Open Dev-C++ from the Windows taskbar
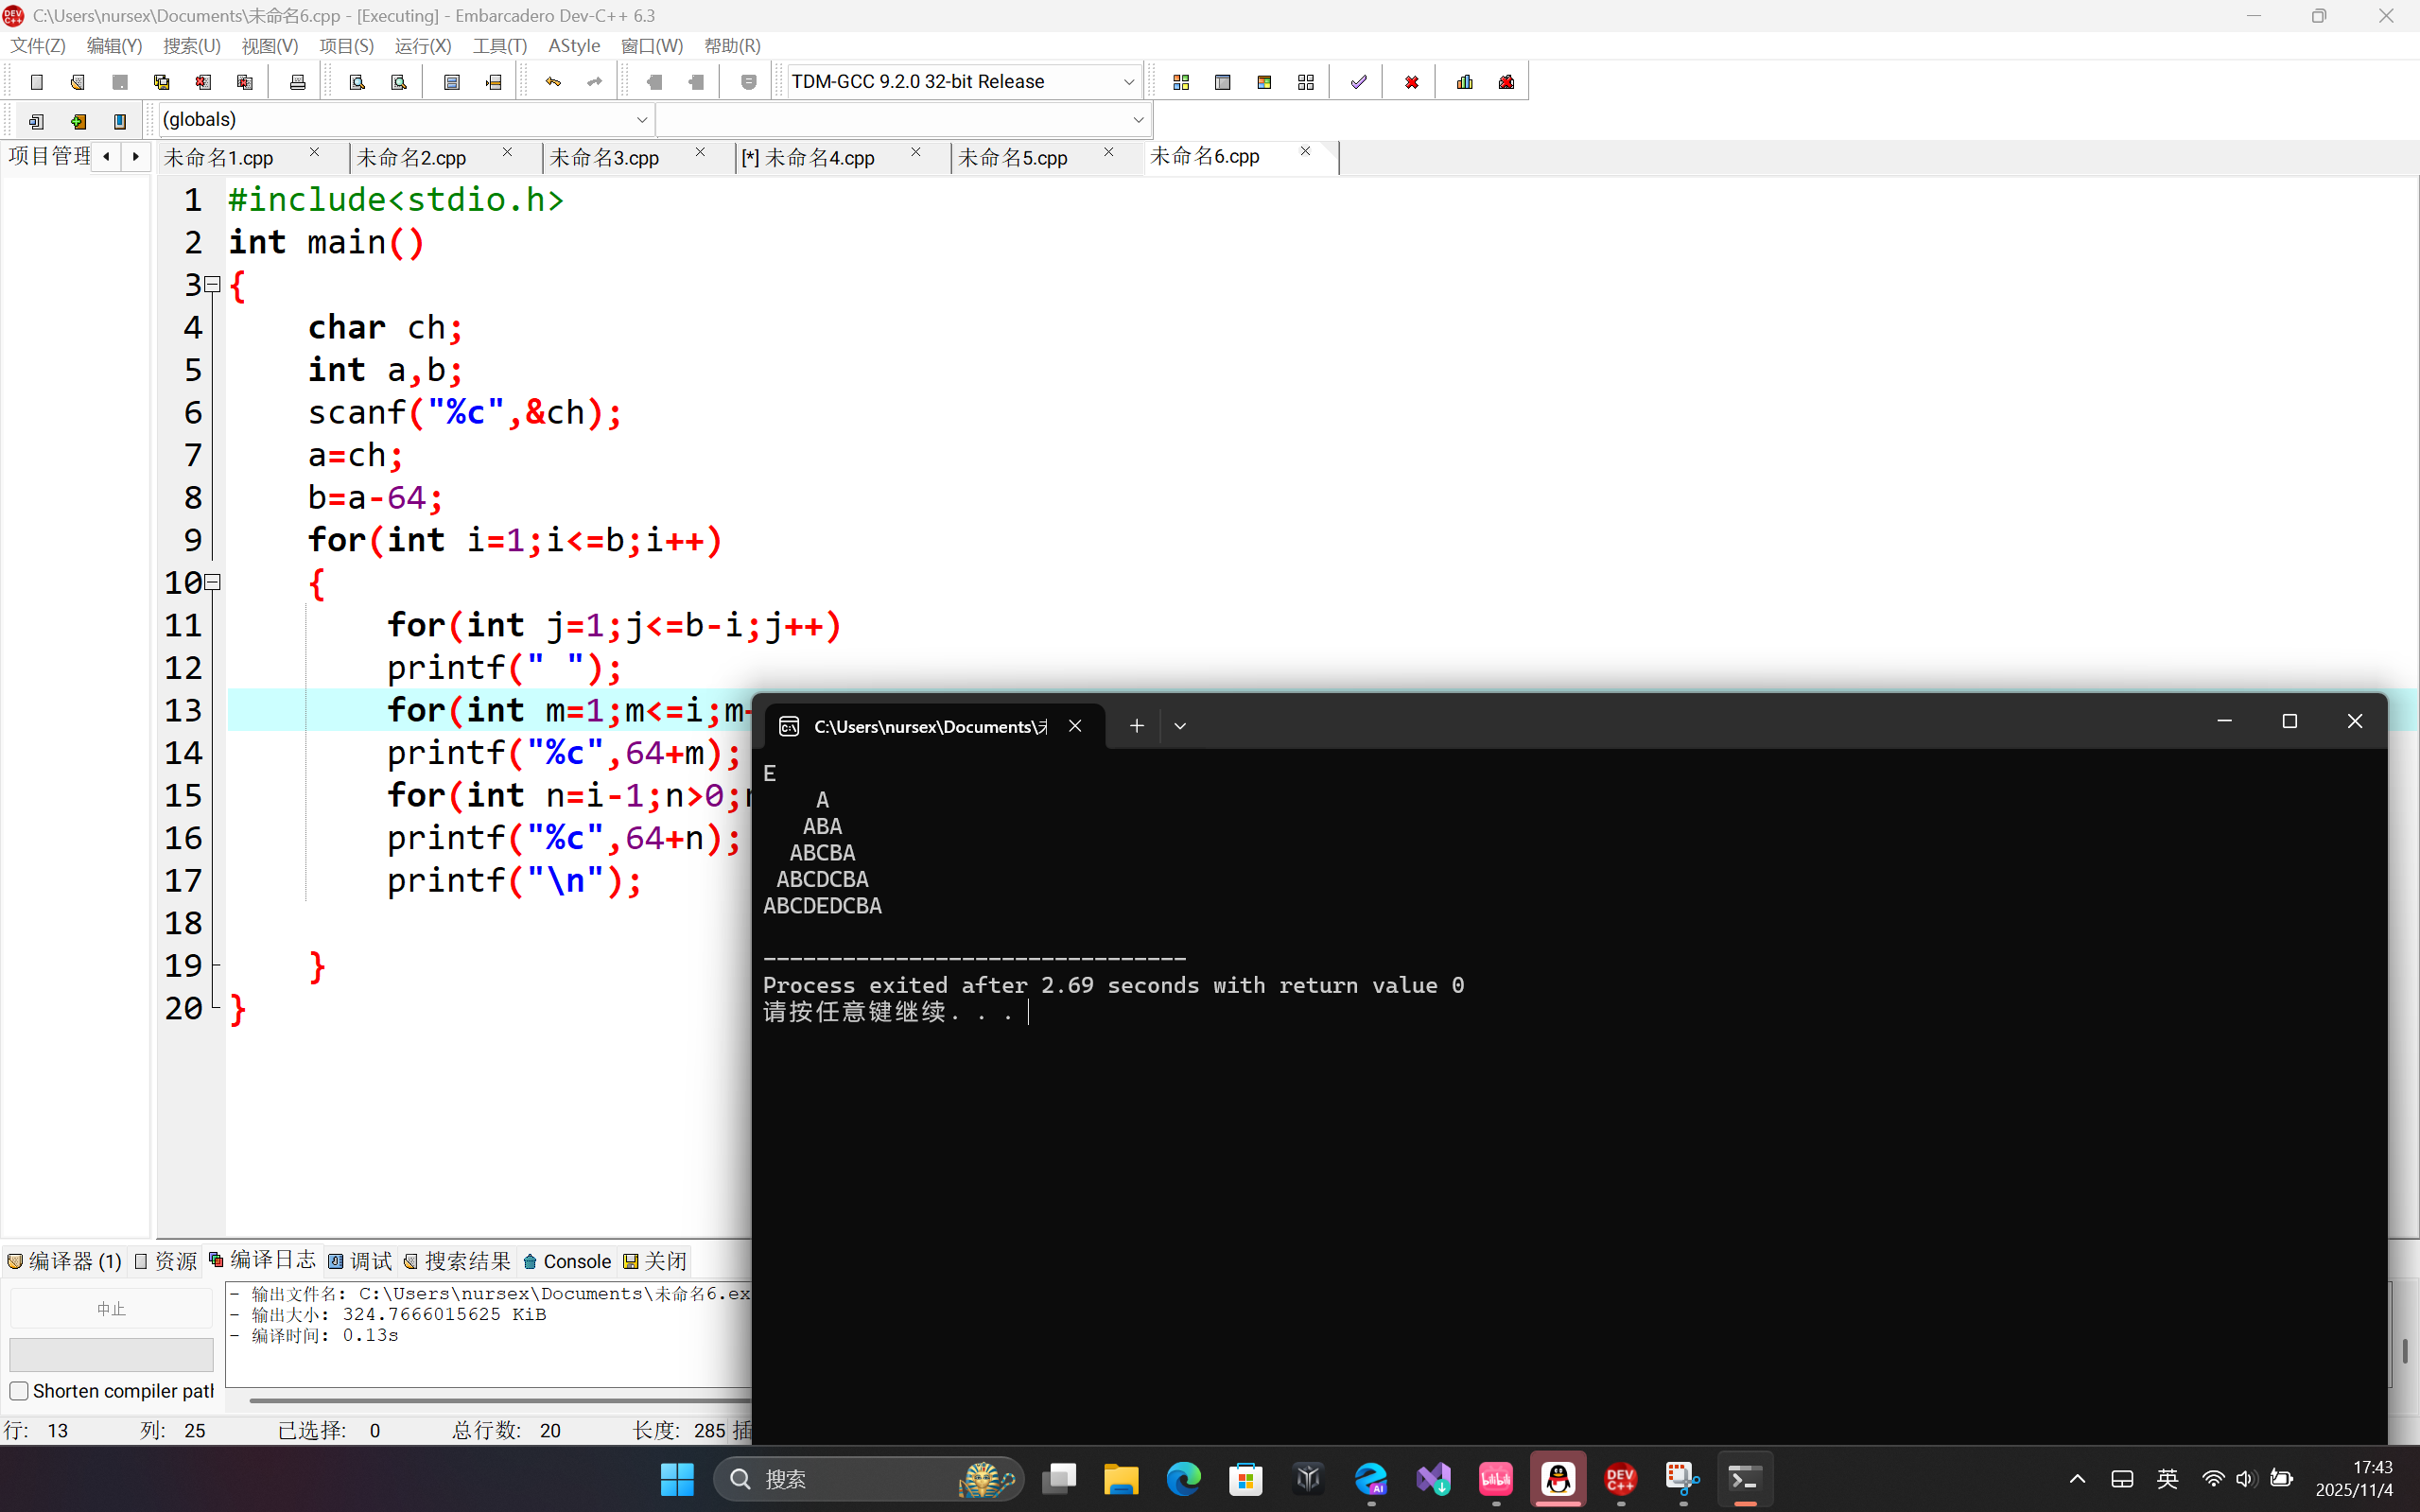This screenshot has height=1512, width=2420. click(x=1620, y=1478)
